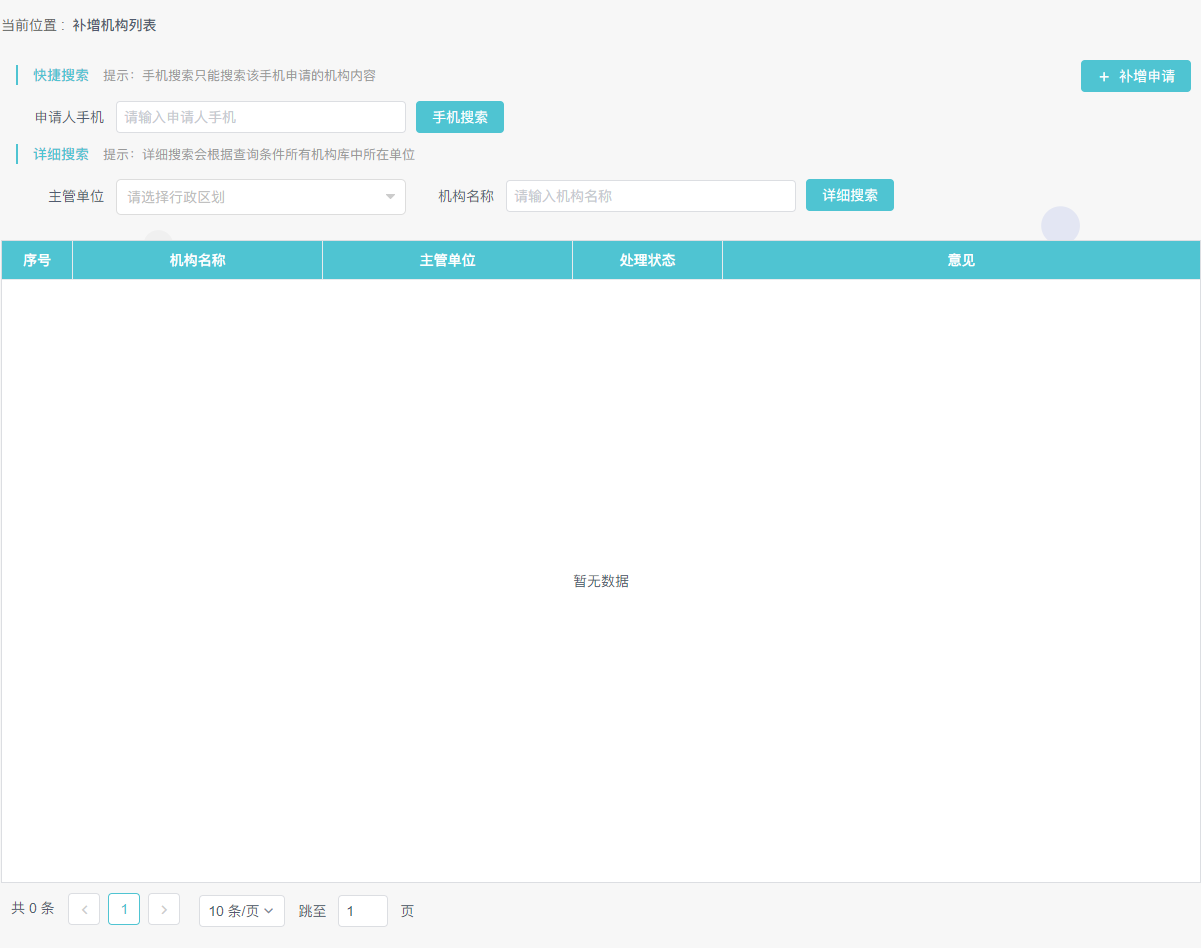Viewport: 1201px width, 948px height.
Task: Click the 处理状态 column header
Action: (x=647, y=260)
